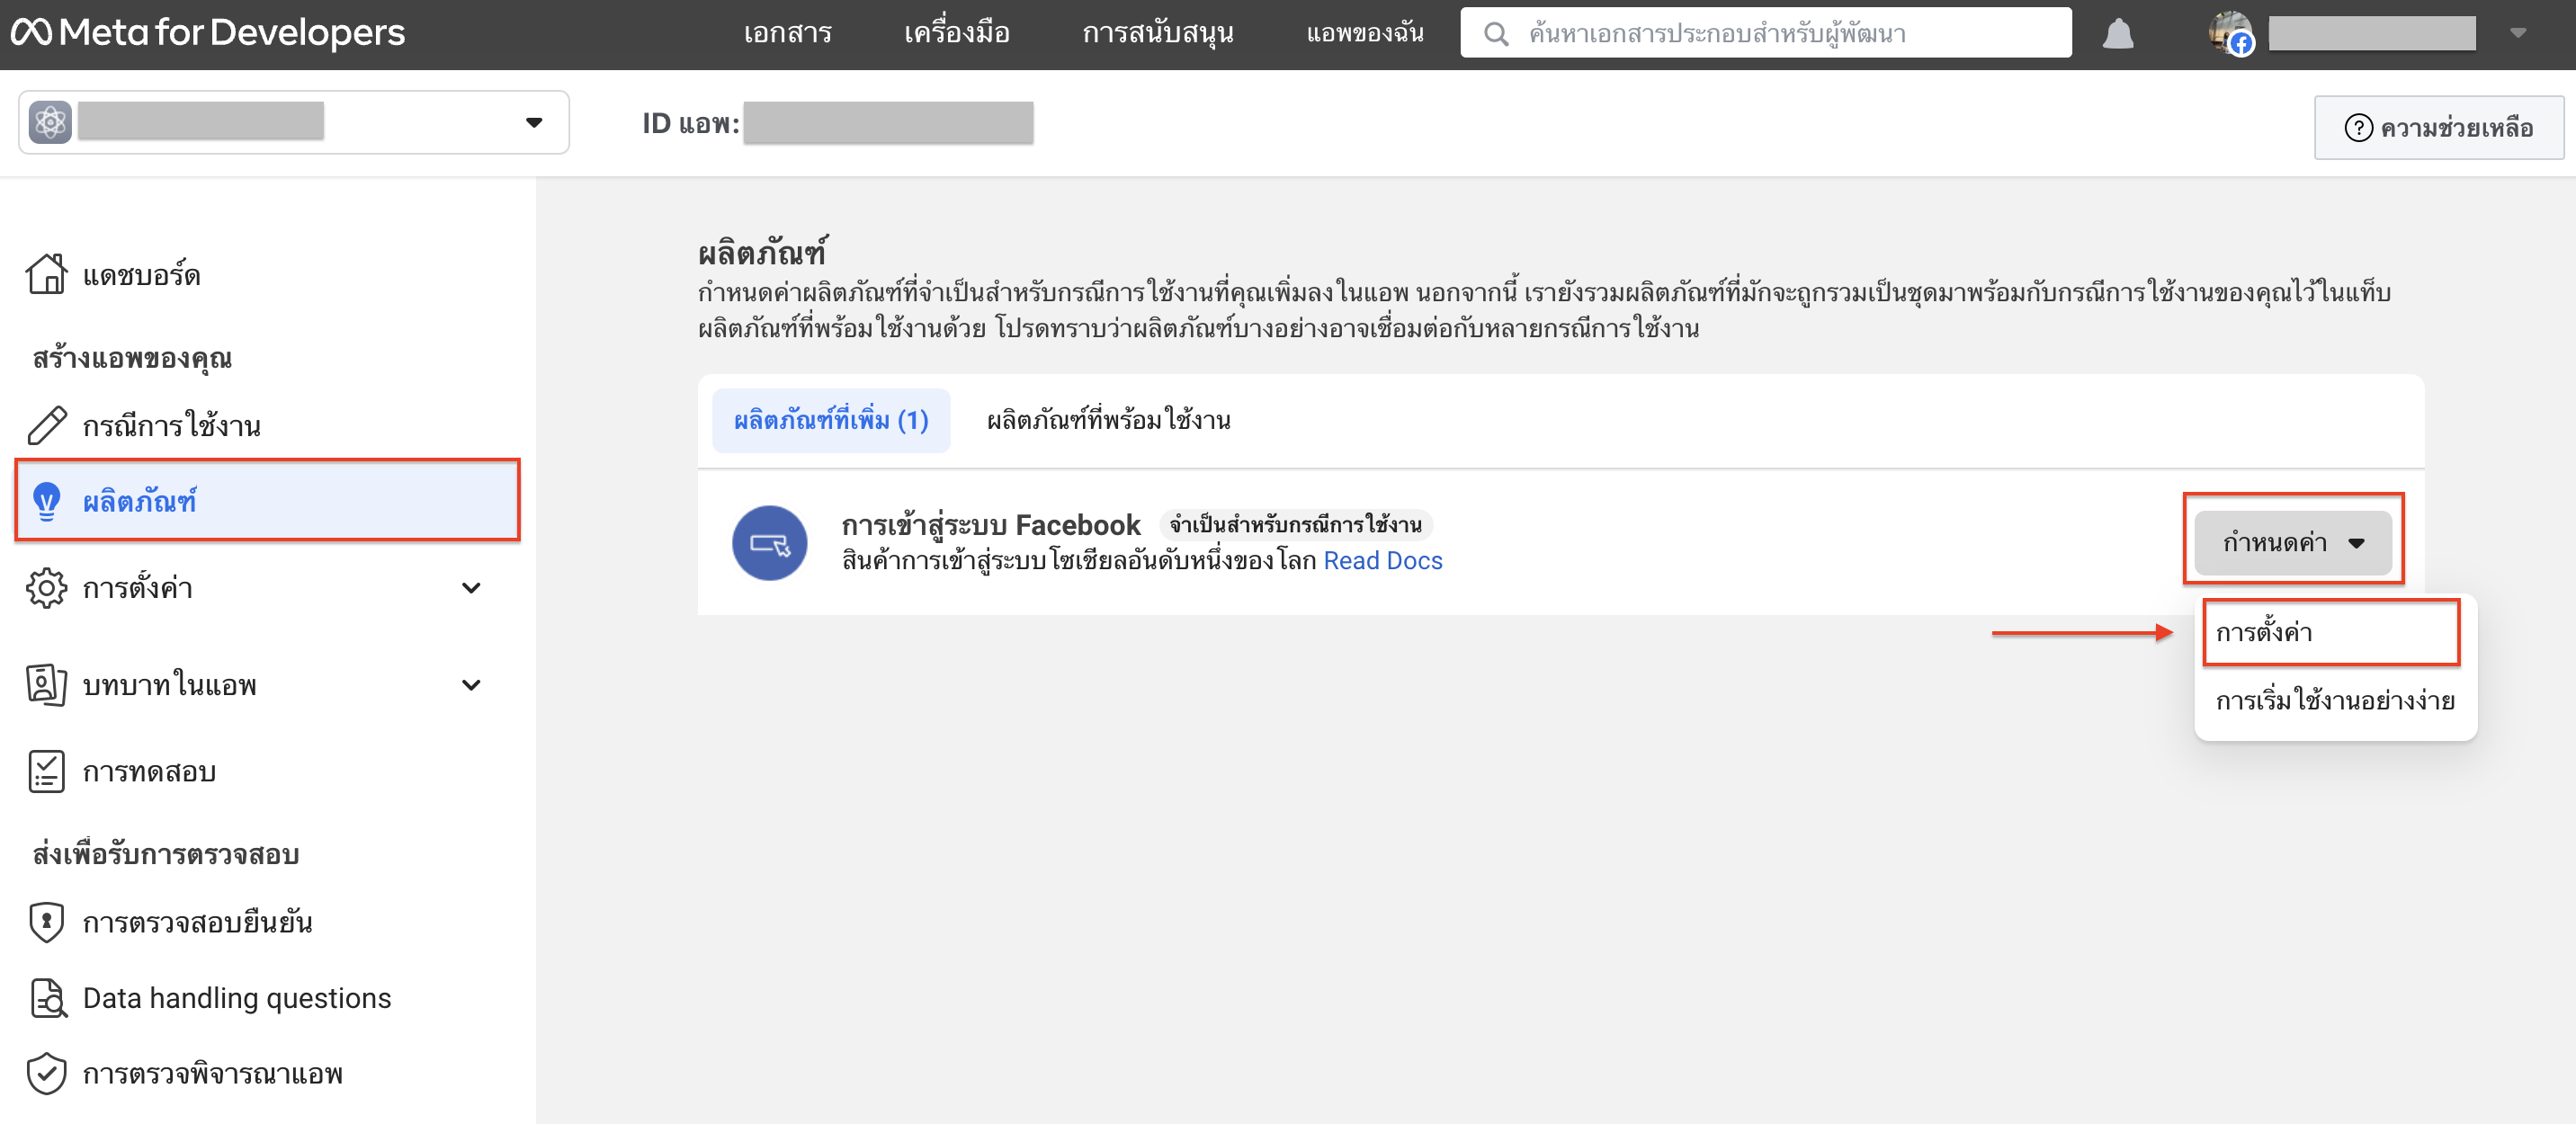Click the Meta for Developers logo
Image resolution: width=2576 pixels, height=1124 pixels.
pos(208,33)
